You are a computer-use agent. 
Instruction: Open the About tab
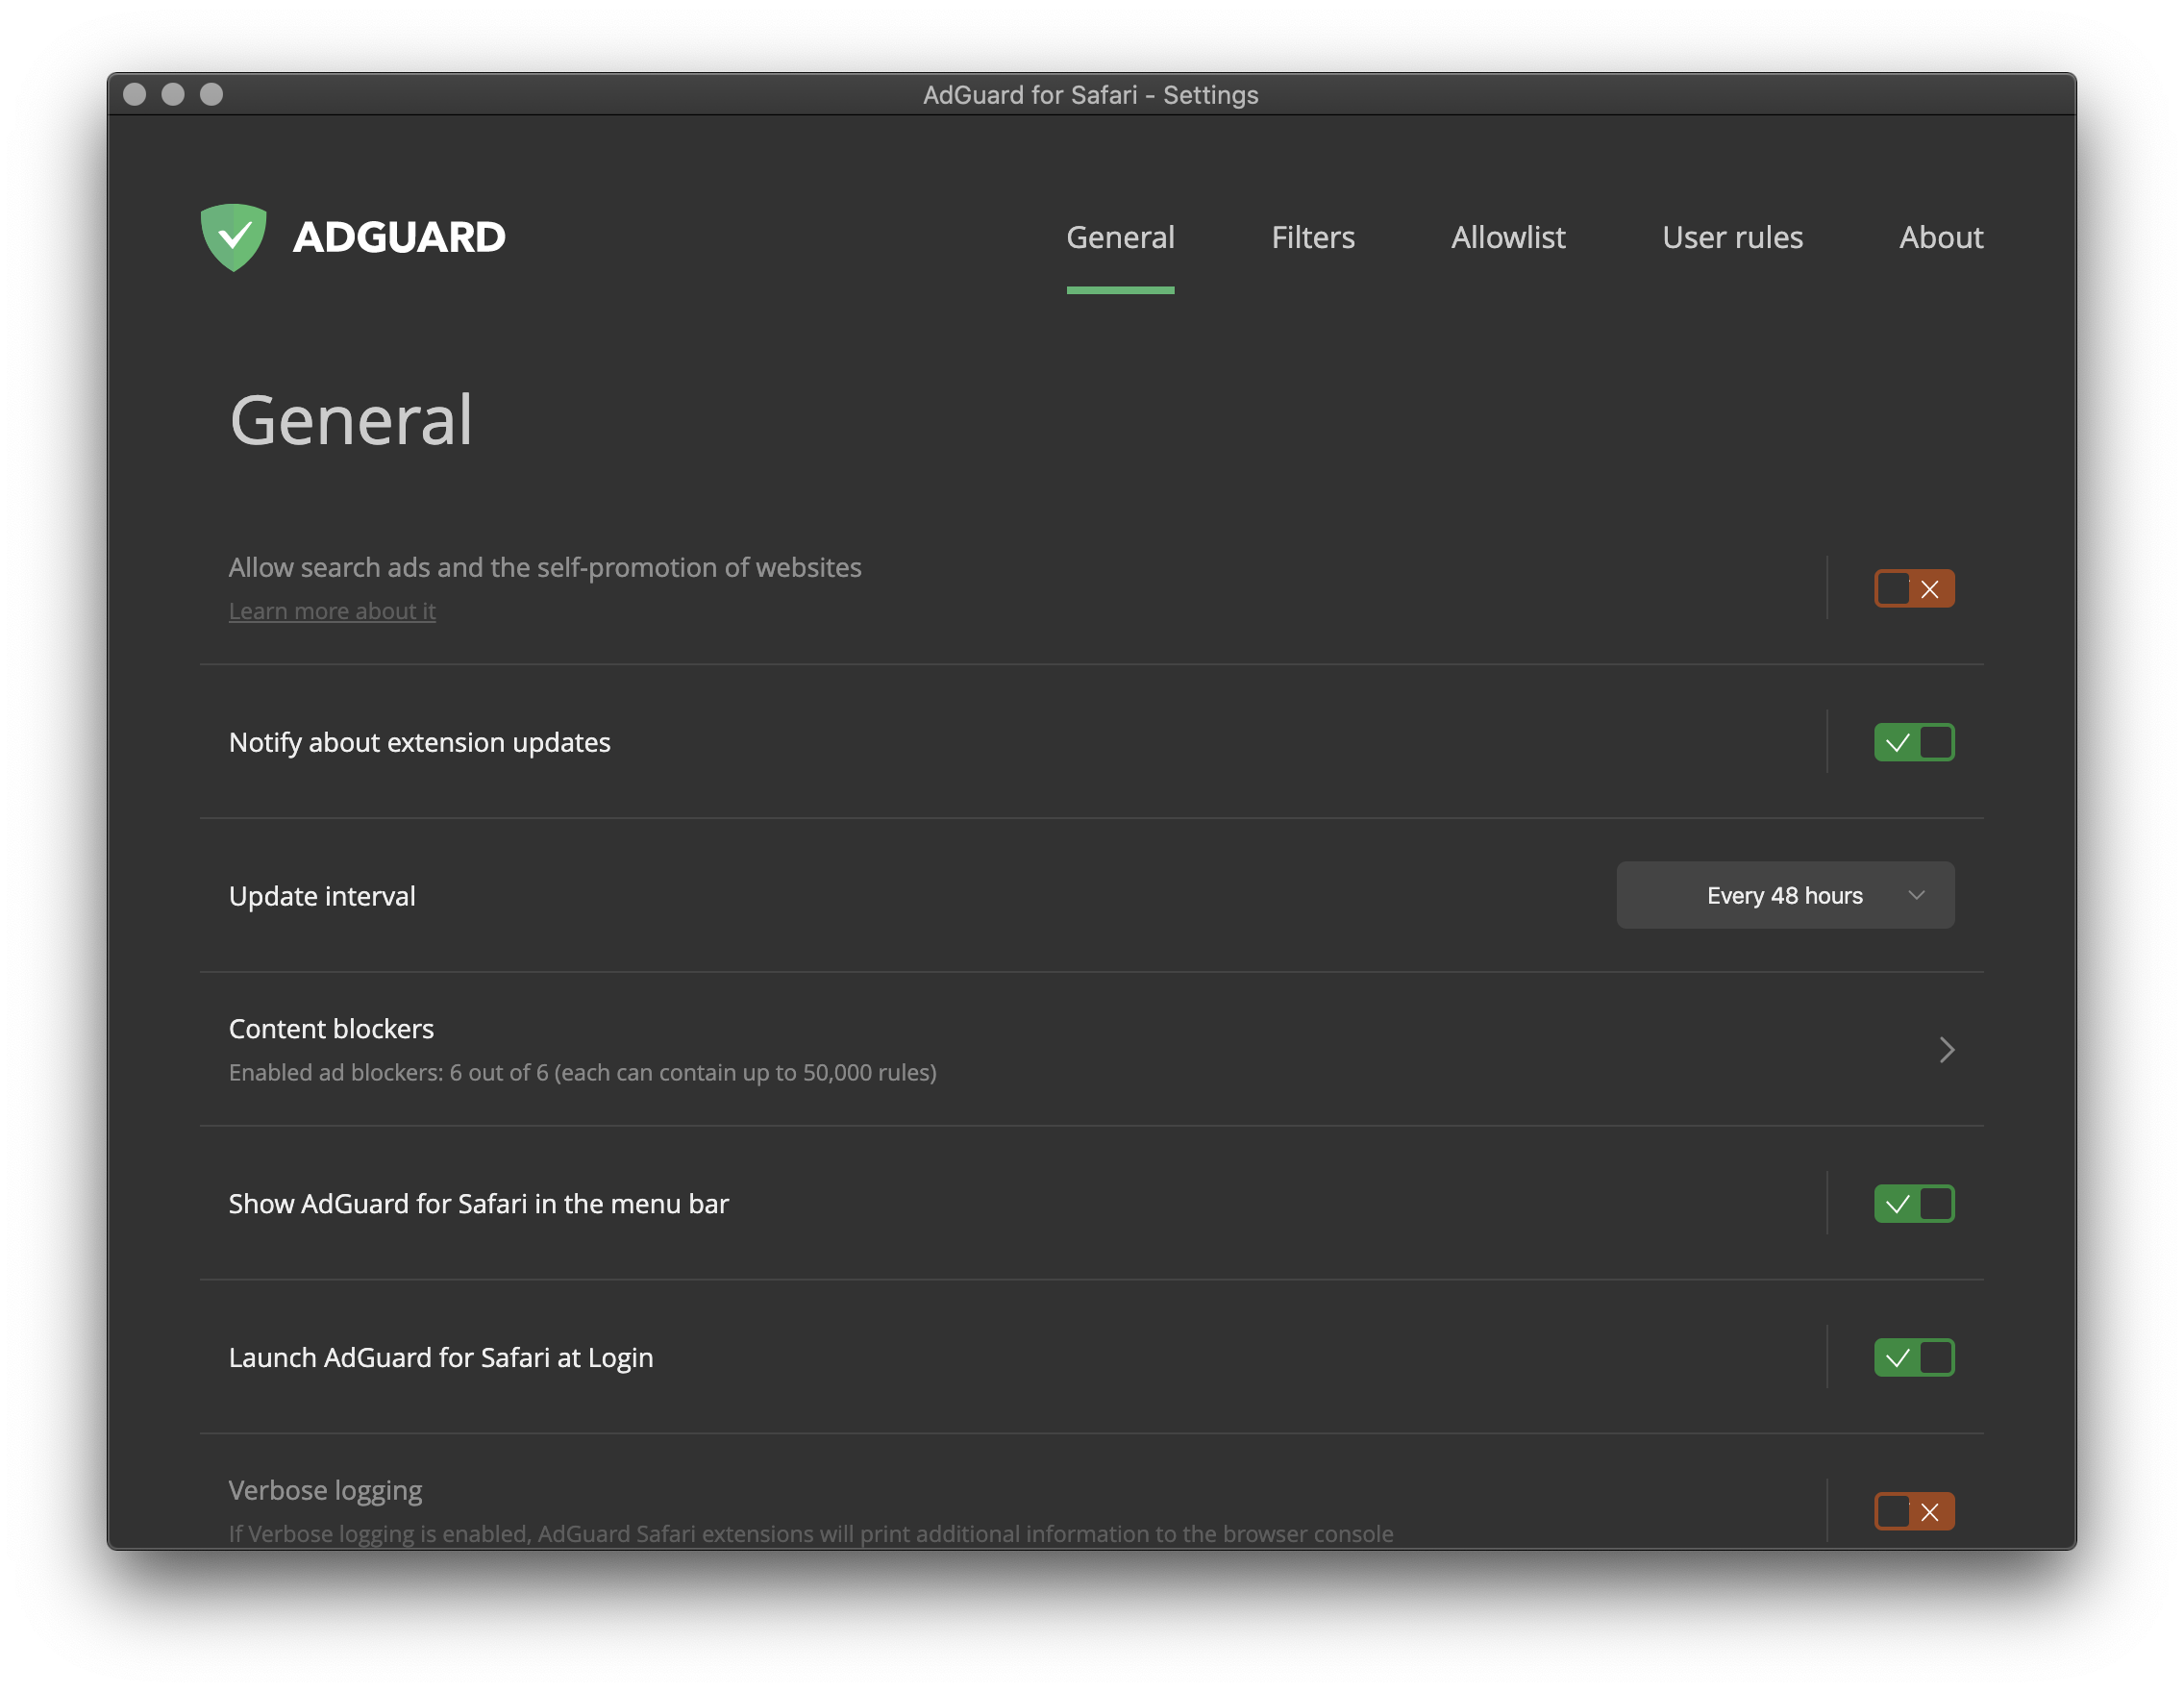(x=1941, y=237)
